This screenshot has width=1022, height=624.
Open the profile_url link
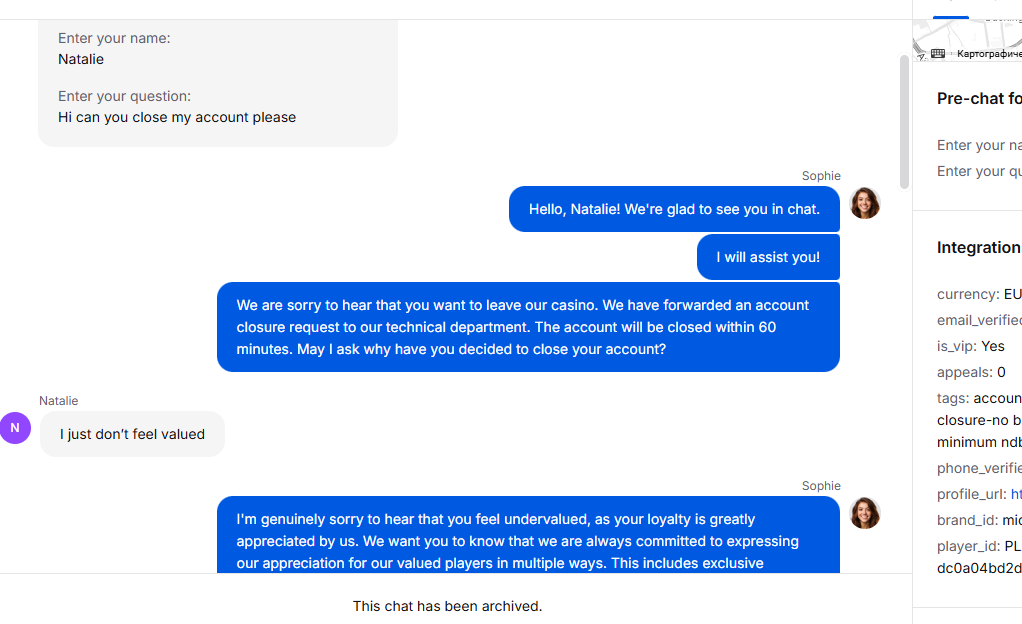click(x=1016, y=494)
